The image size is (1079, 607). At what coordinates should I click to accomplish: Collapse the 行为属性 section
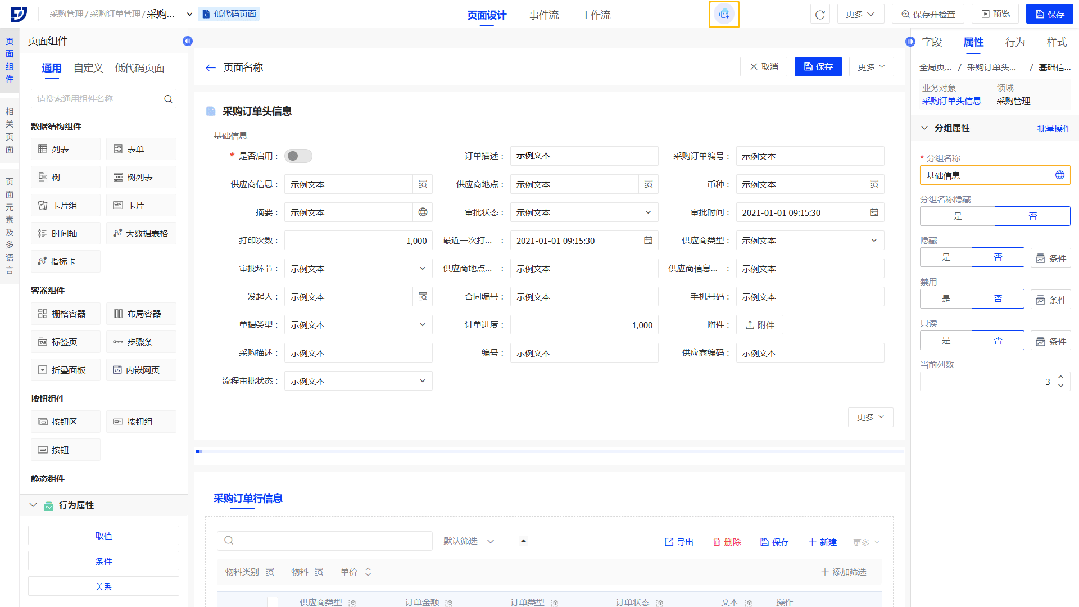point(34,506)
